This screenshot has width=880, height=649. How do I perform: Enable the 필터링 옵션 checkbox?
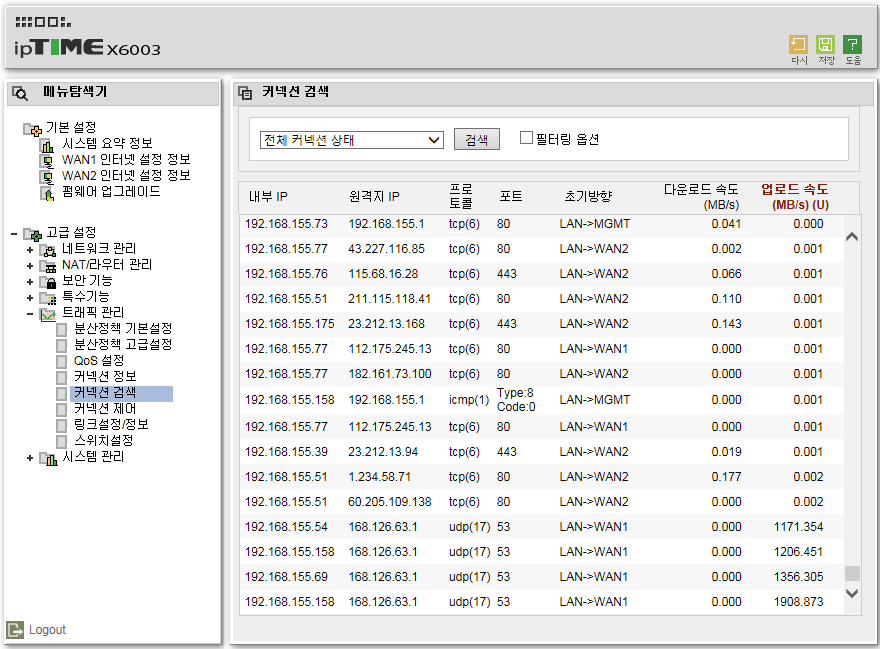pyautogui.click(x=526, y=138)
